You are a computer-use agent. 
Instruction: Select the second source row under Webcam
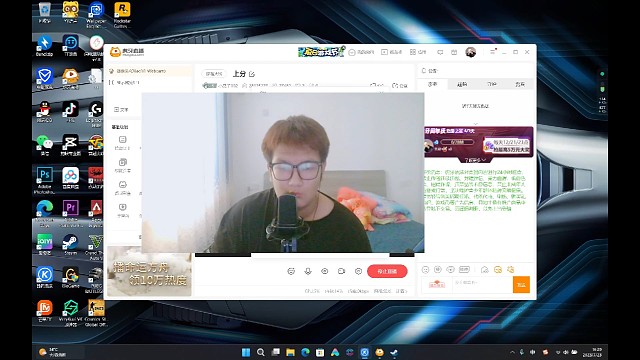[149, 82]
